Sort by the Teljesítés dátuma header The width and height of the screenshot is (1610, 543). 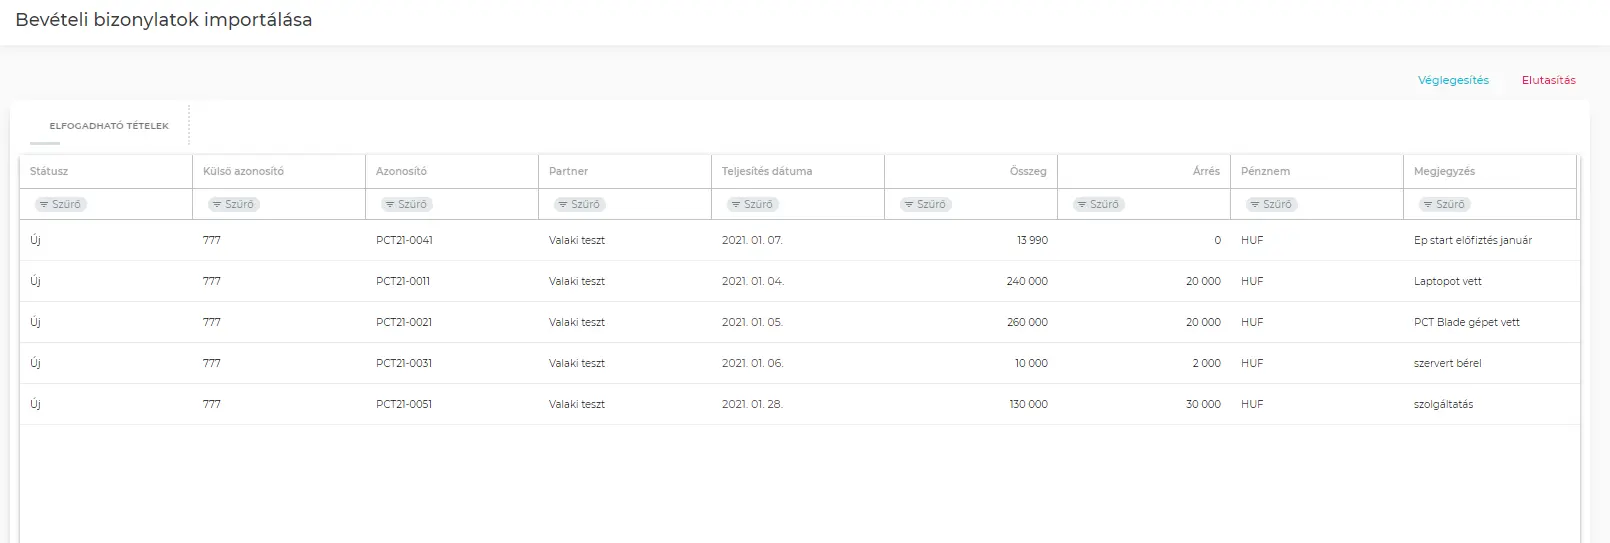(767, 171)
